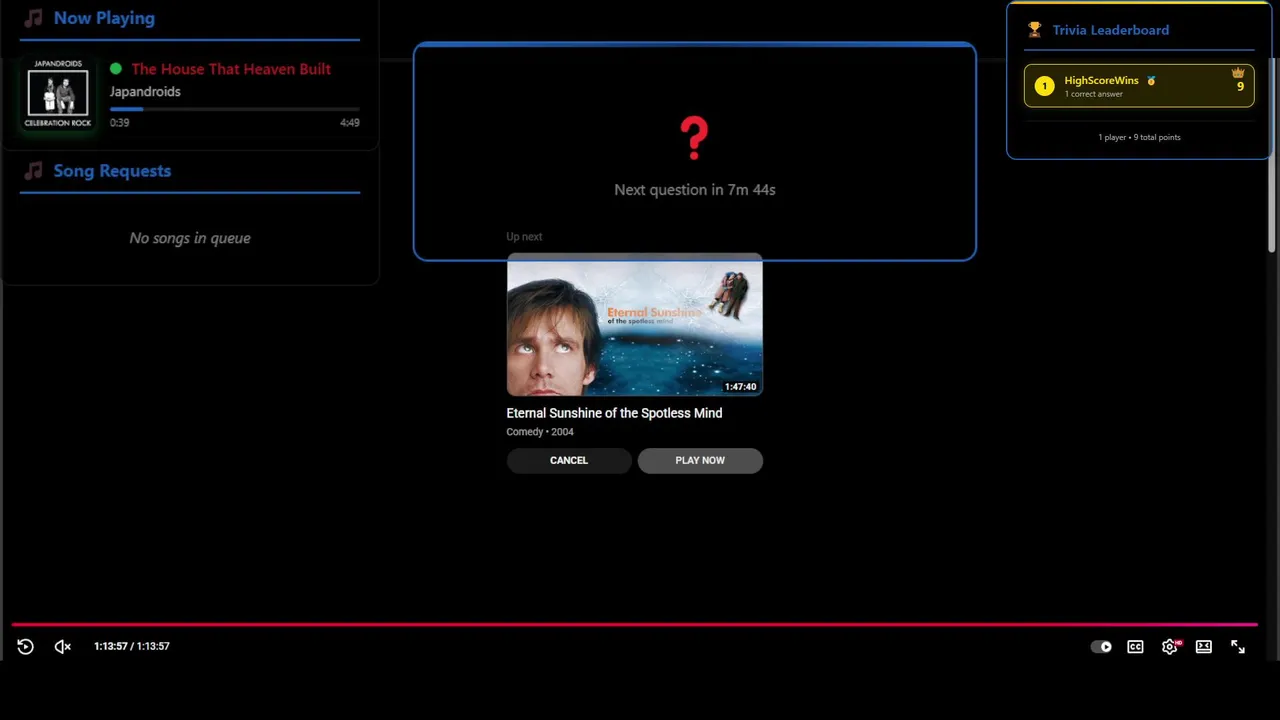
Task: Click the replay video icon
Action: (x=26, y=647)
